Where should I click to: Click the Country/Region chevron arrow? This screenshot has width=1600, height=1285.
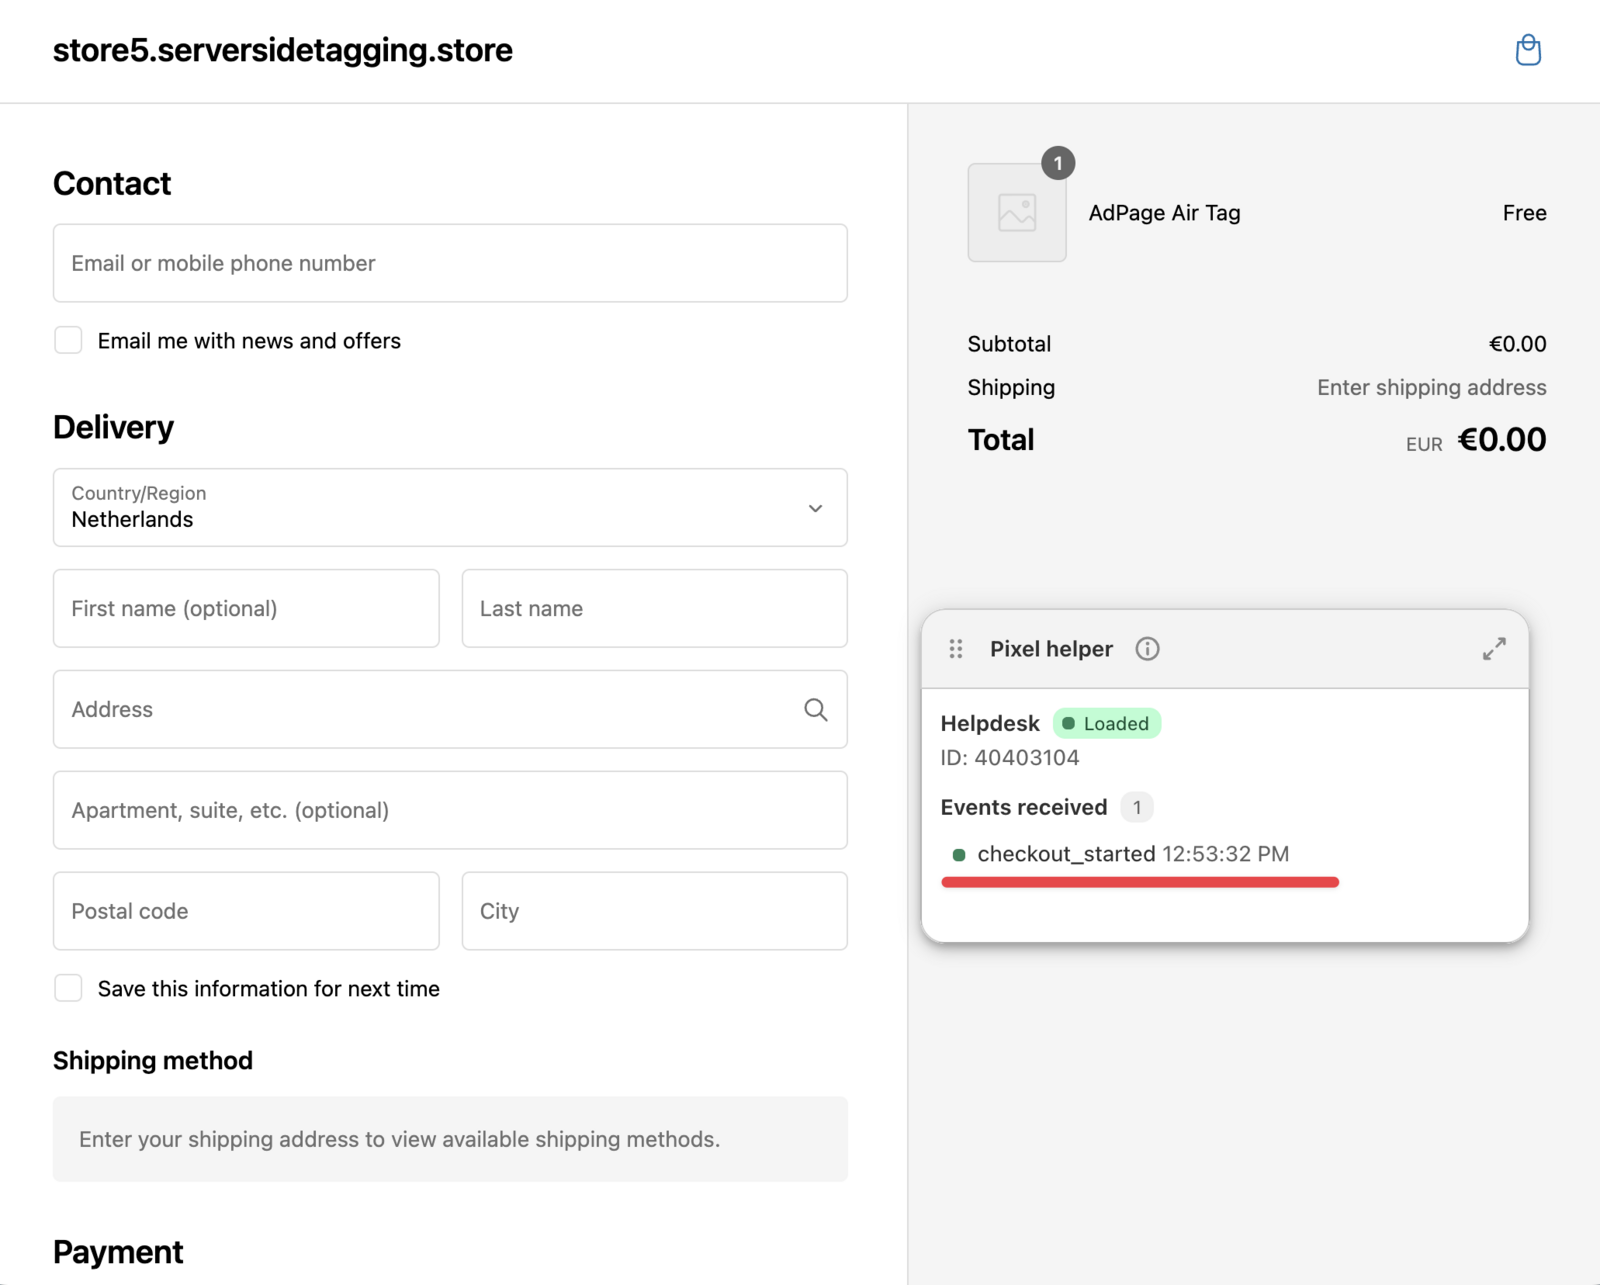pyautogui.click(x=815, y=508)
